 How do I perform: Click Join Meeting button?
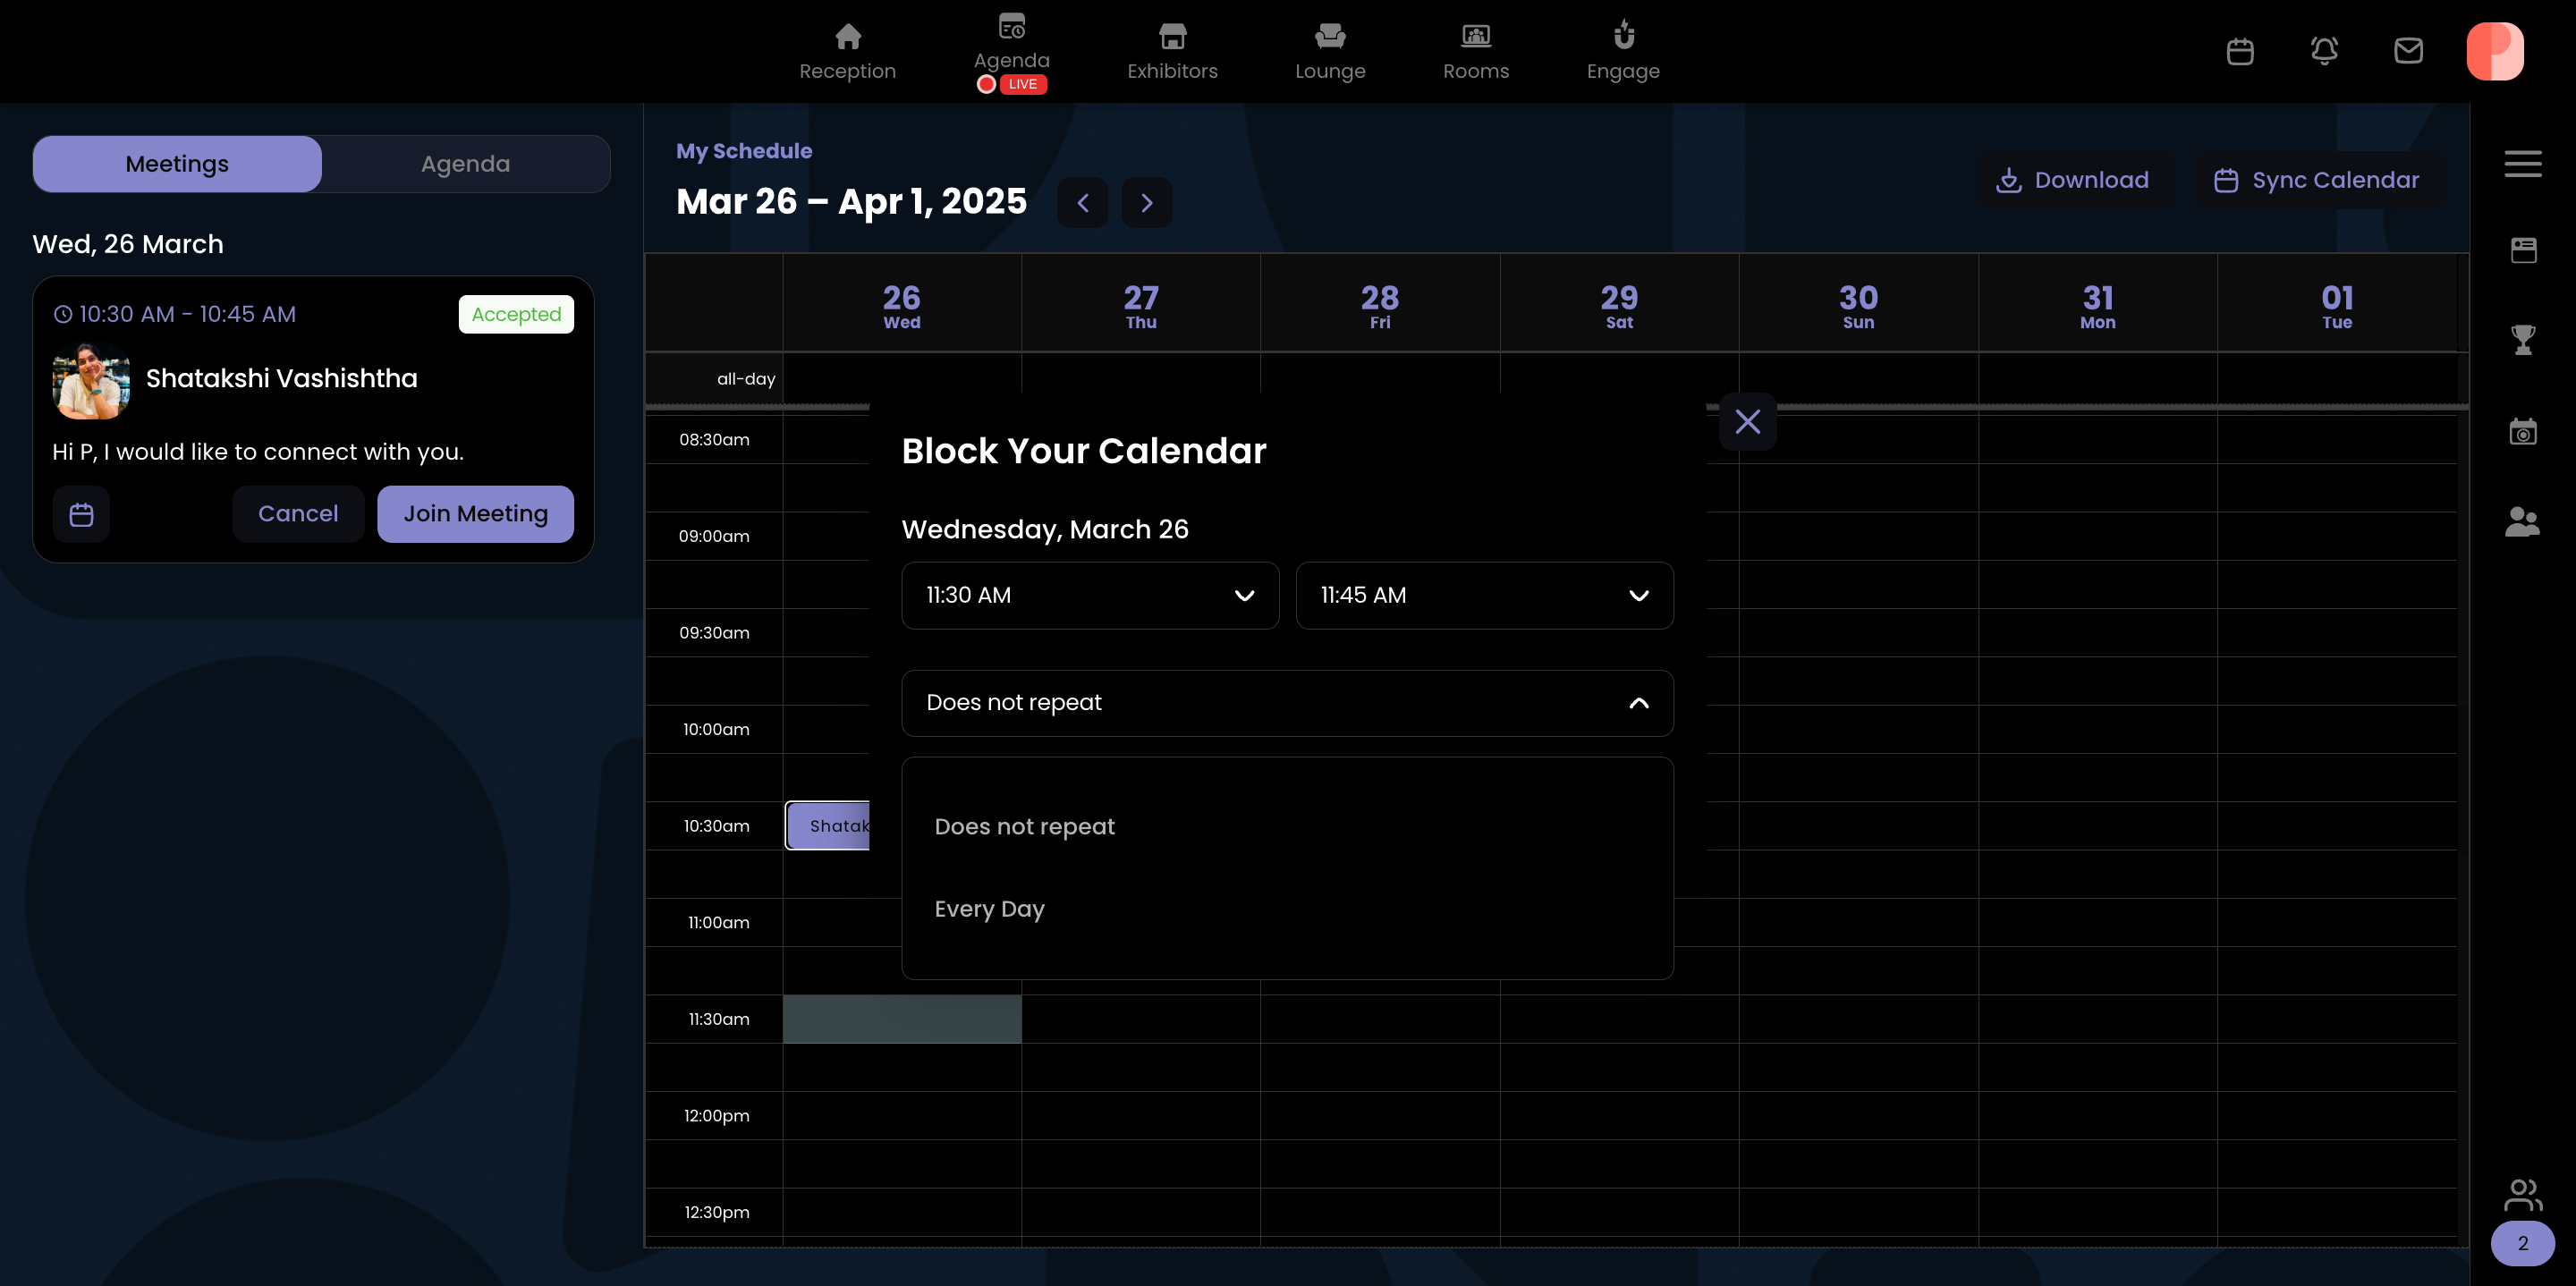pyautogui.click(x=475, y=514)
